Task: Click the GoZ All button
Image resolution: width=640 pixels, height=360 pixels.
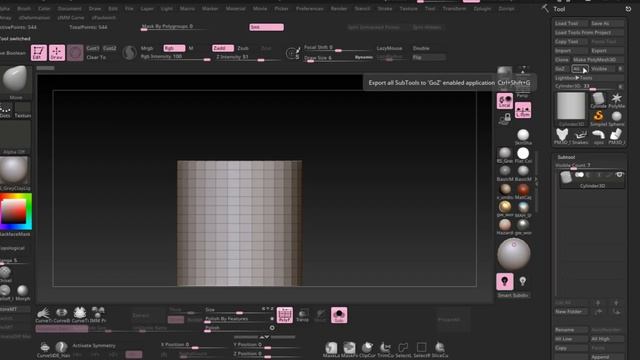Action: 580,69
